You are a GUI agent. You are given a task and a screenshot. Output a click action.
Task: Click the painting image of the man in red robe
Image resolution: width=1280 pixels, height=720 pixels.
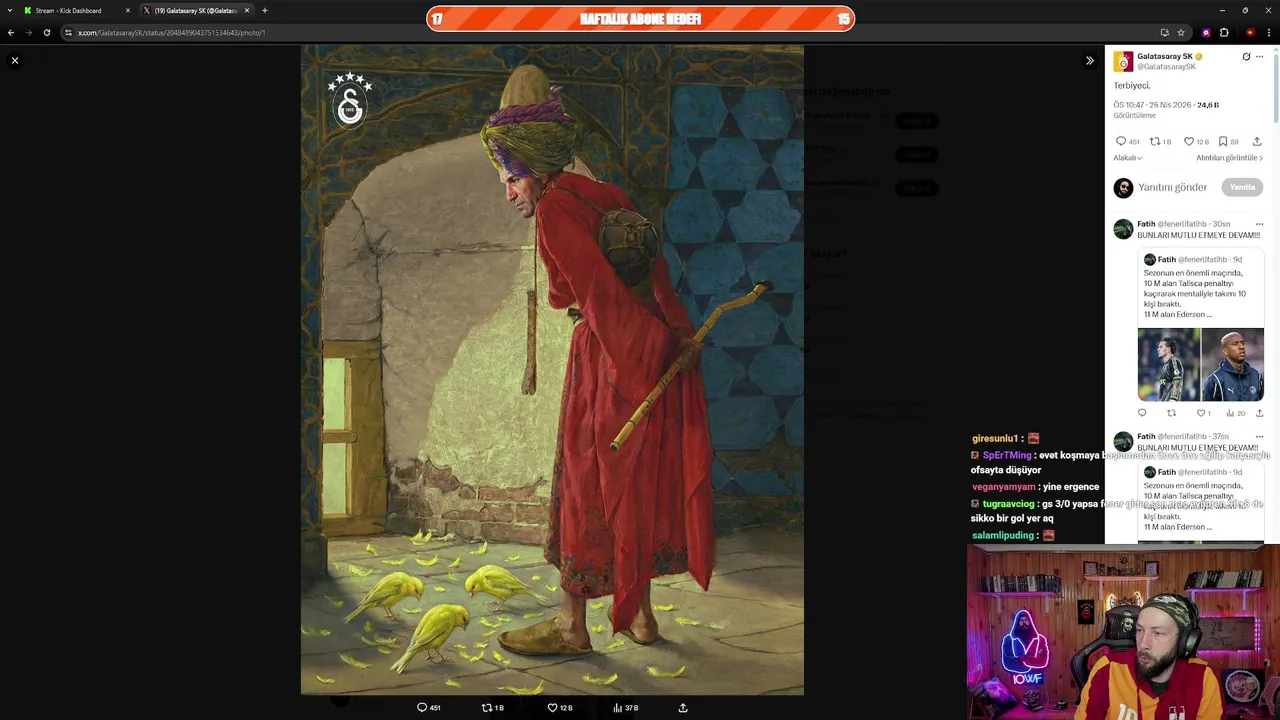click(x=552, y=369)
